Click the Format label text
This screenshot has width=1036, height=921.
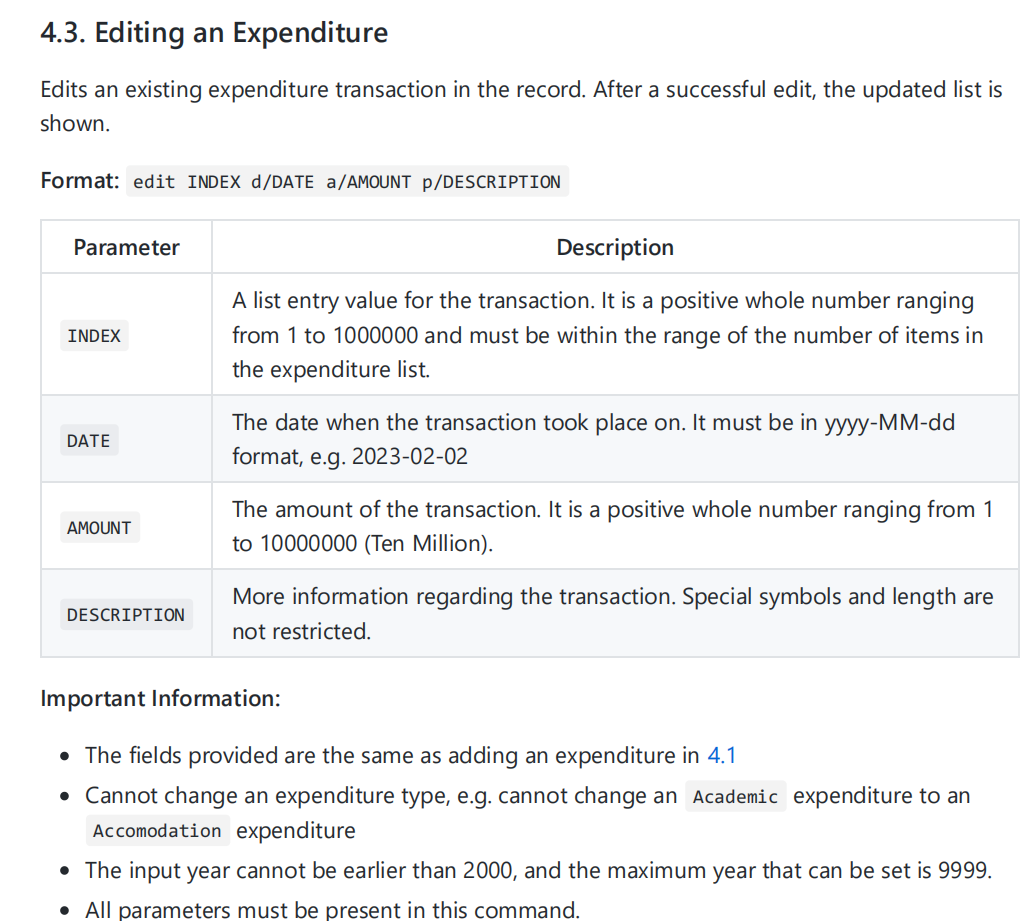click(80, 180)
